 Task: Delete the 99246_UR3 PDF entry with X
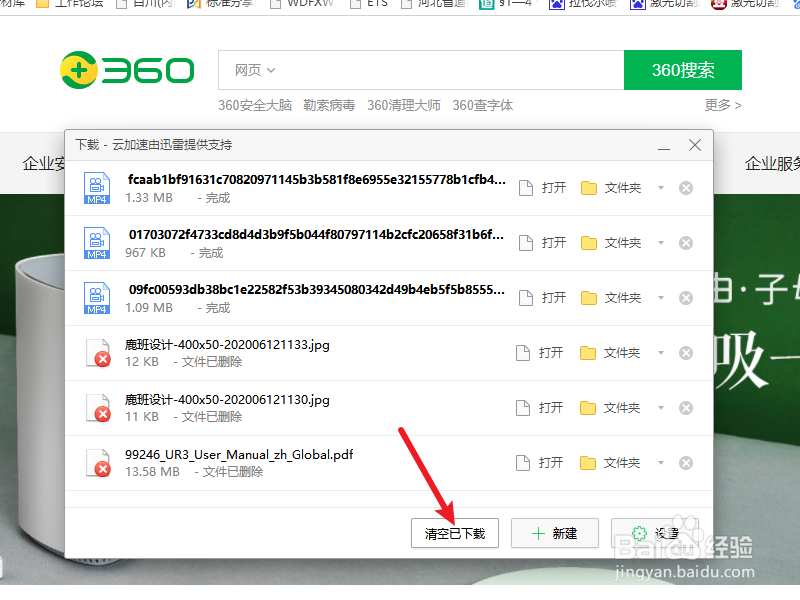click(x=686, y=462)
